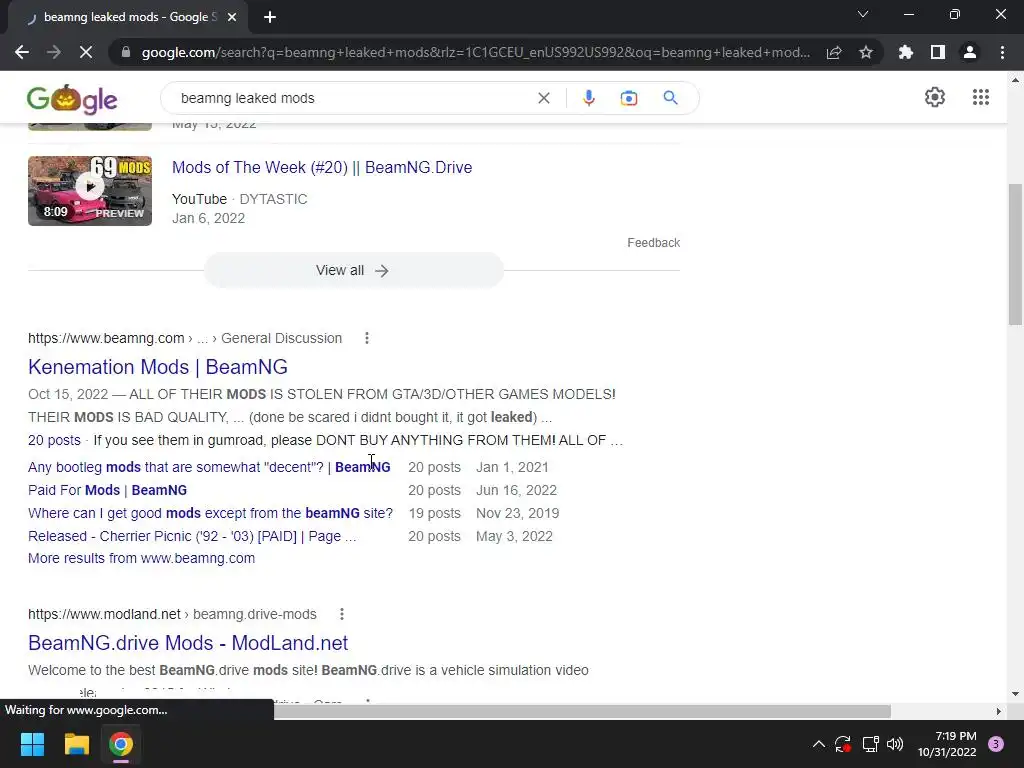
Task: Open a new browser tab
Action: [x=270, y=17]
